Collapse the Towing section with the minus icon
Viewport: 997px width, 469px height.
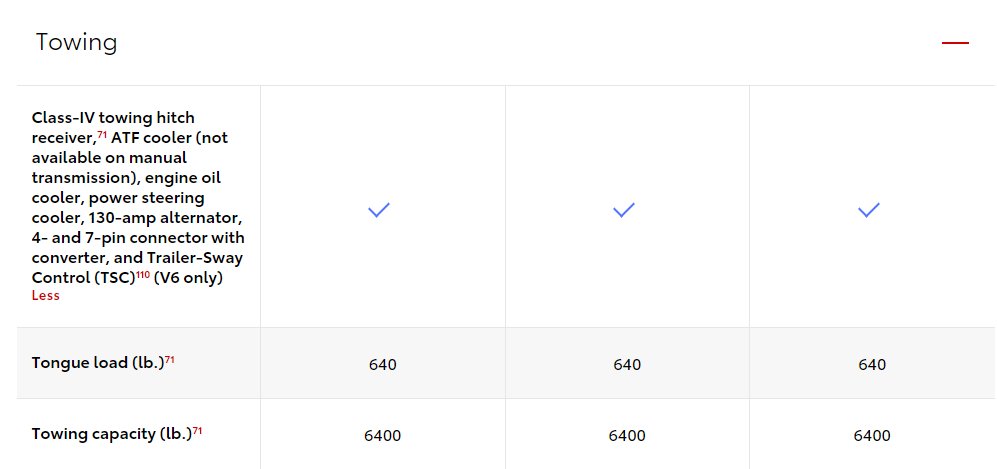pyautogui.click(x=955, y=43)
